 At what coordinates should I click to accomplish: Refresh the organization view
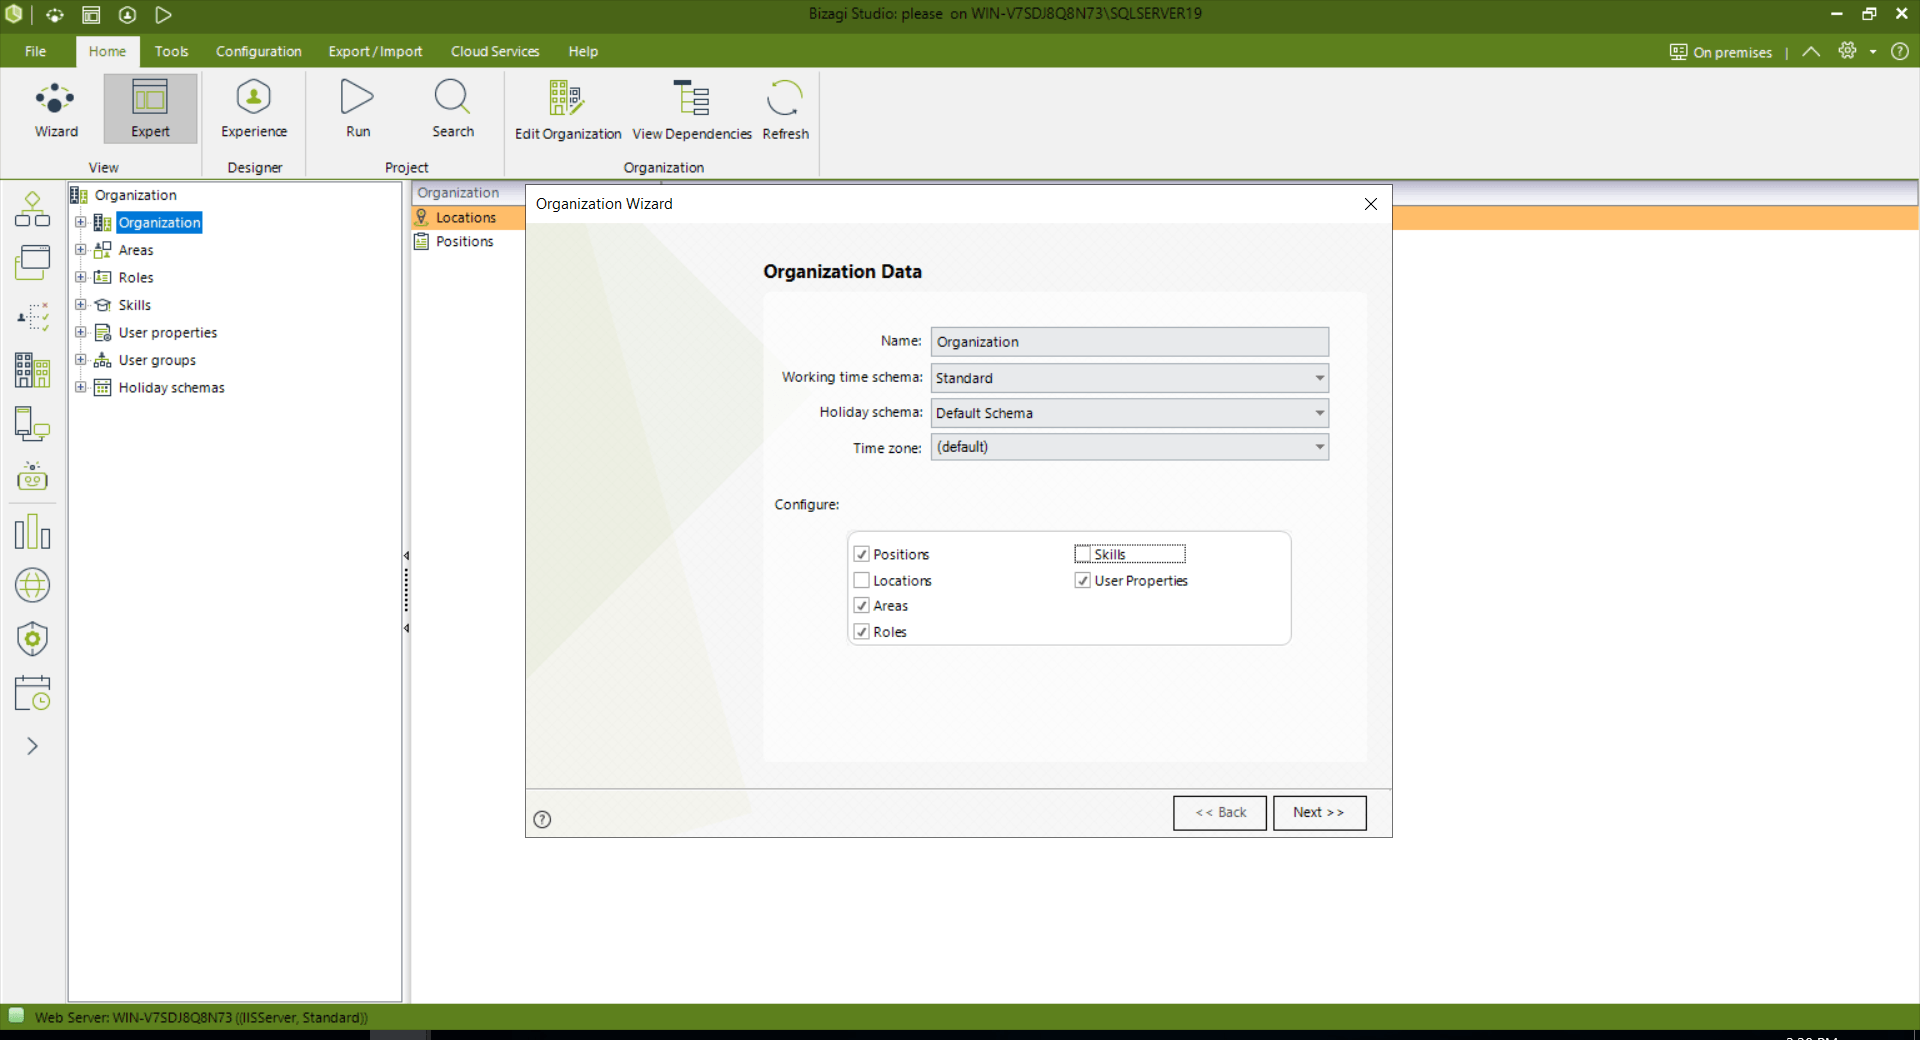pyautogui.click(x=785, y=111)
